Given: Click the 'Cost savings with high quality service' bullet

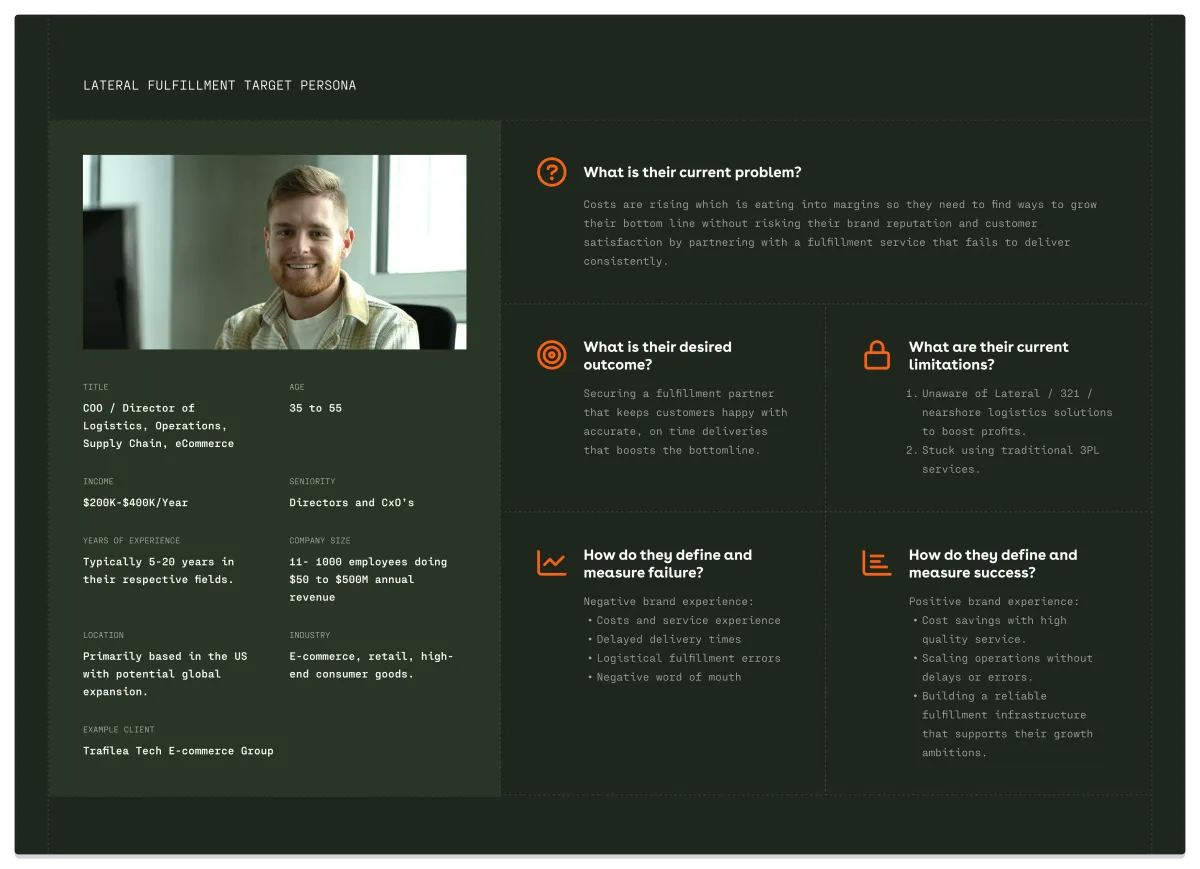Looking at the screenshot, I should [x=990, y=630].
